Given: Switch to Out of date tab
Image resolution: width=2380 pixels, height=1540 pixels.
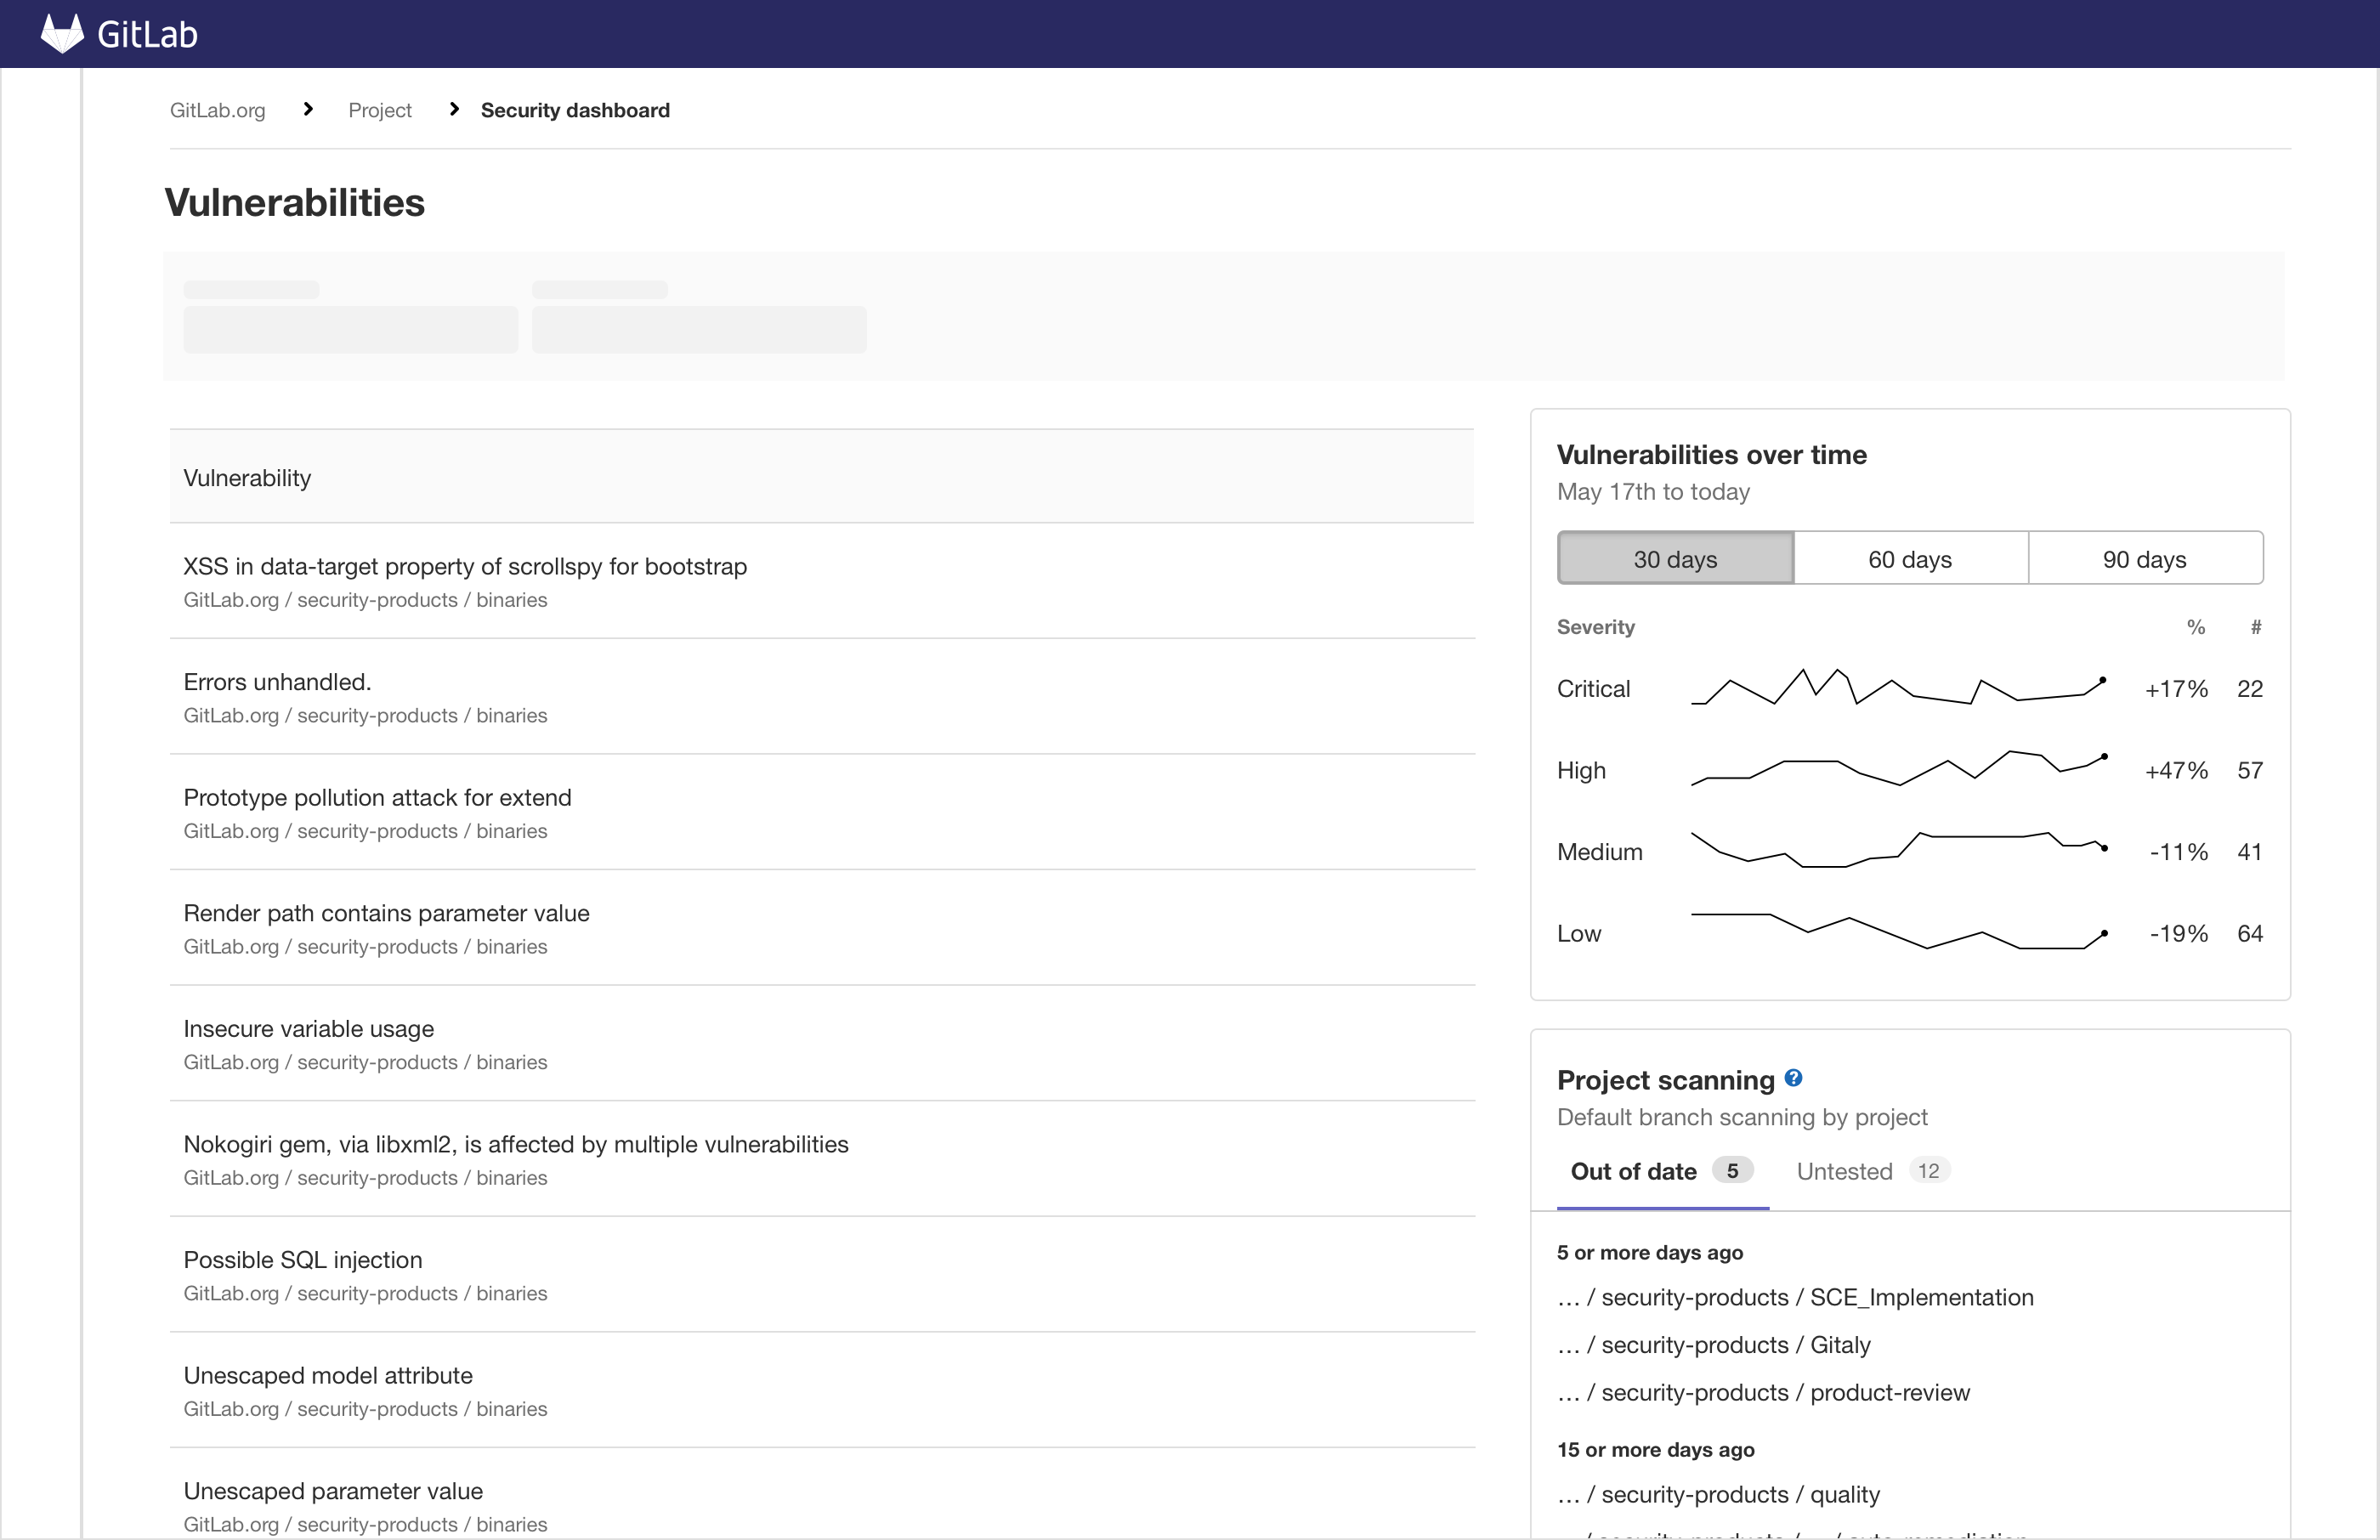Looking at the screenshot, I should pyautogui.click(x=1663, y=1172).
